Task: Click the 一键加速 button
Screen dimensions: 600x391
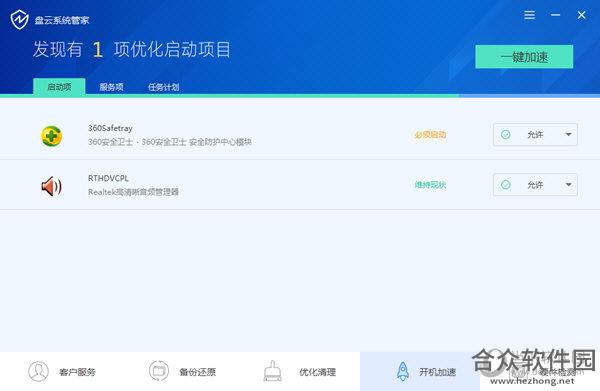Action: tap(524, 57)
